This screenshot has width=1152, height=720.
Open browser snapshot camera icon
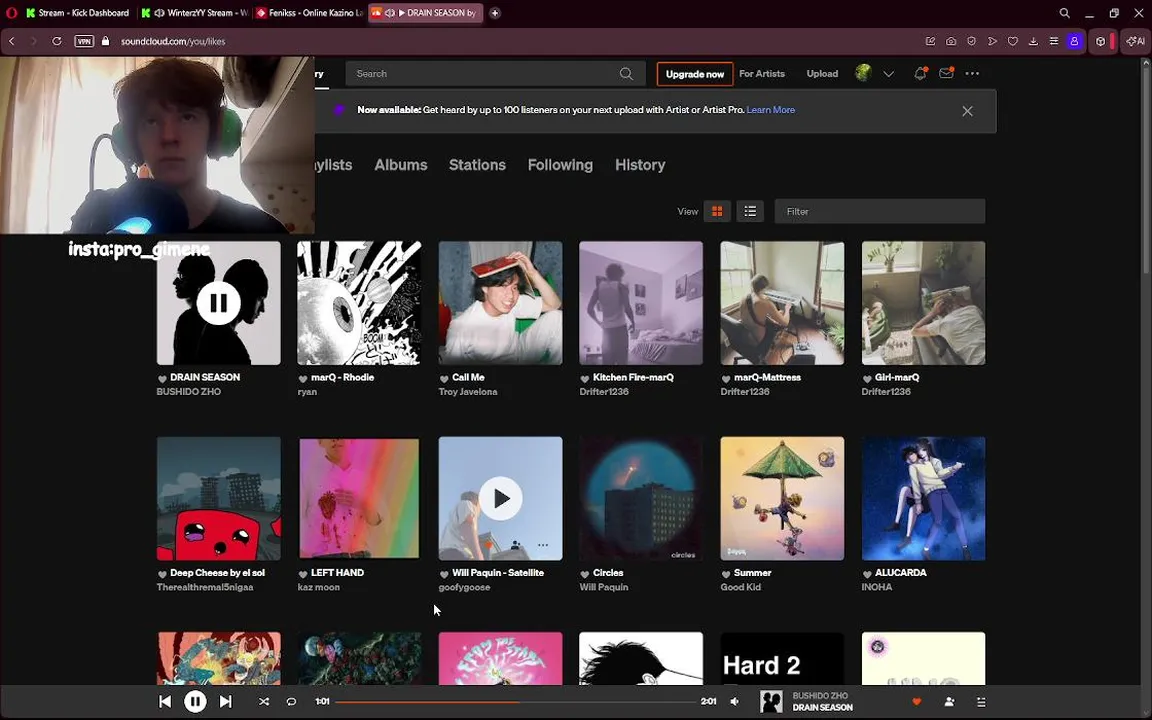pos(951,41)
